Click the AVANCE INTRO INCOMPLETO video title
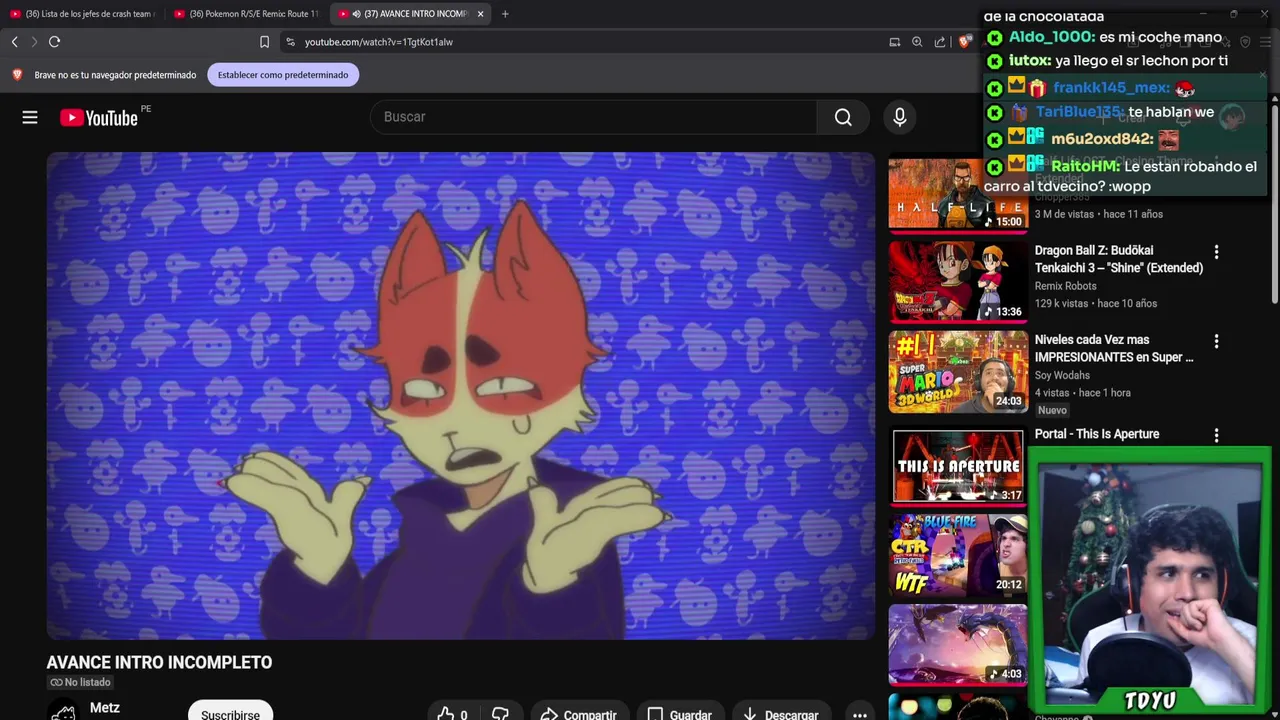The width and height of the screenshot is (1280, 720). [x=159, y=662]
